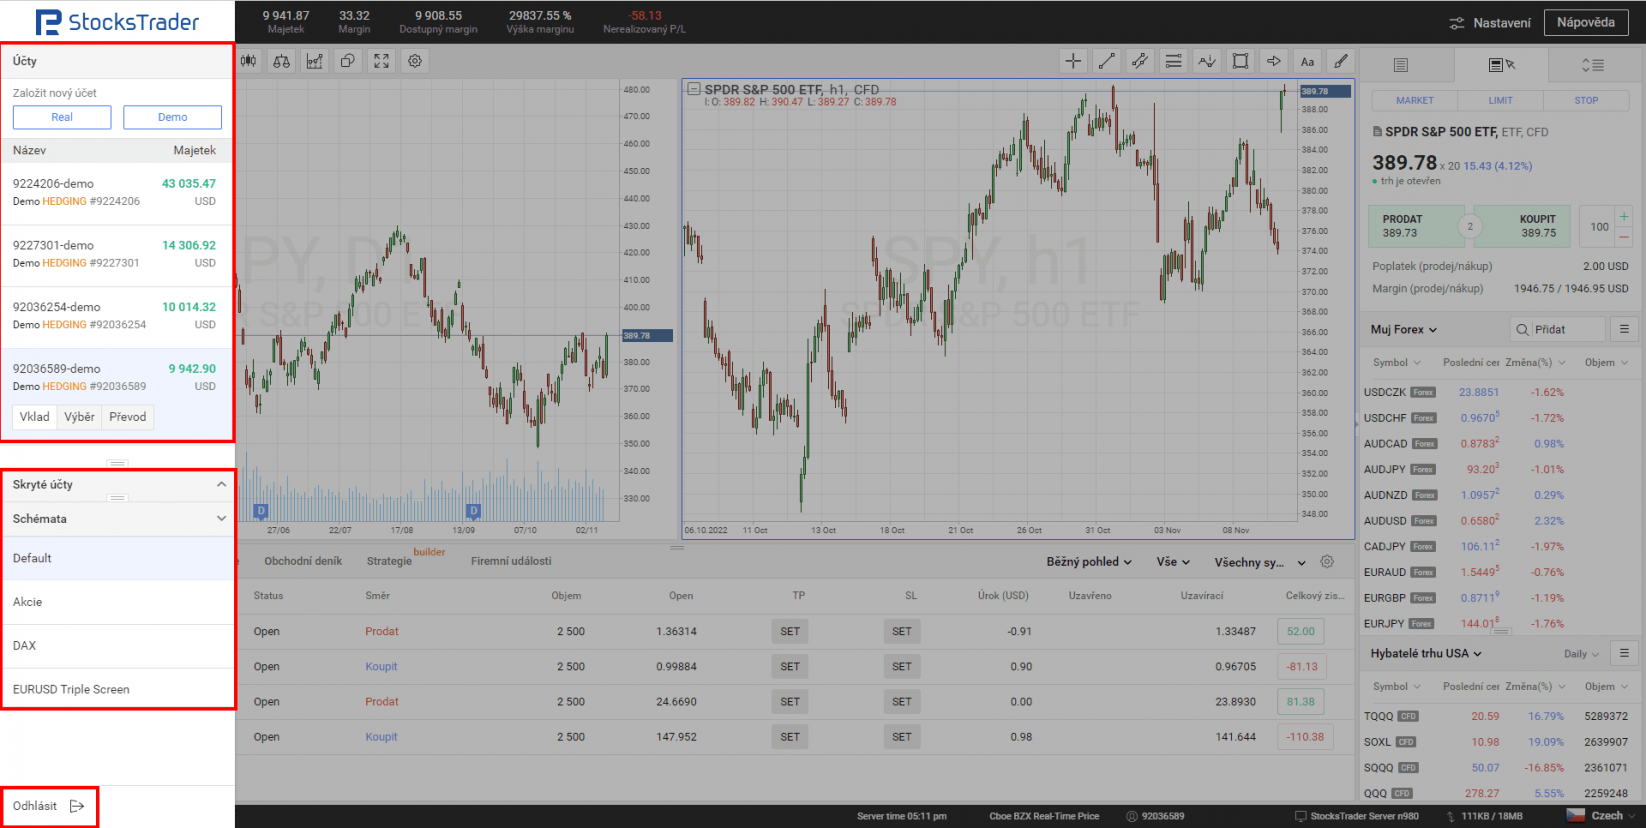The image size is (1646, 828).
Task: Select the STOP order type
Action: (x=1586, y=101)
